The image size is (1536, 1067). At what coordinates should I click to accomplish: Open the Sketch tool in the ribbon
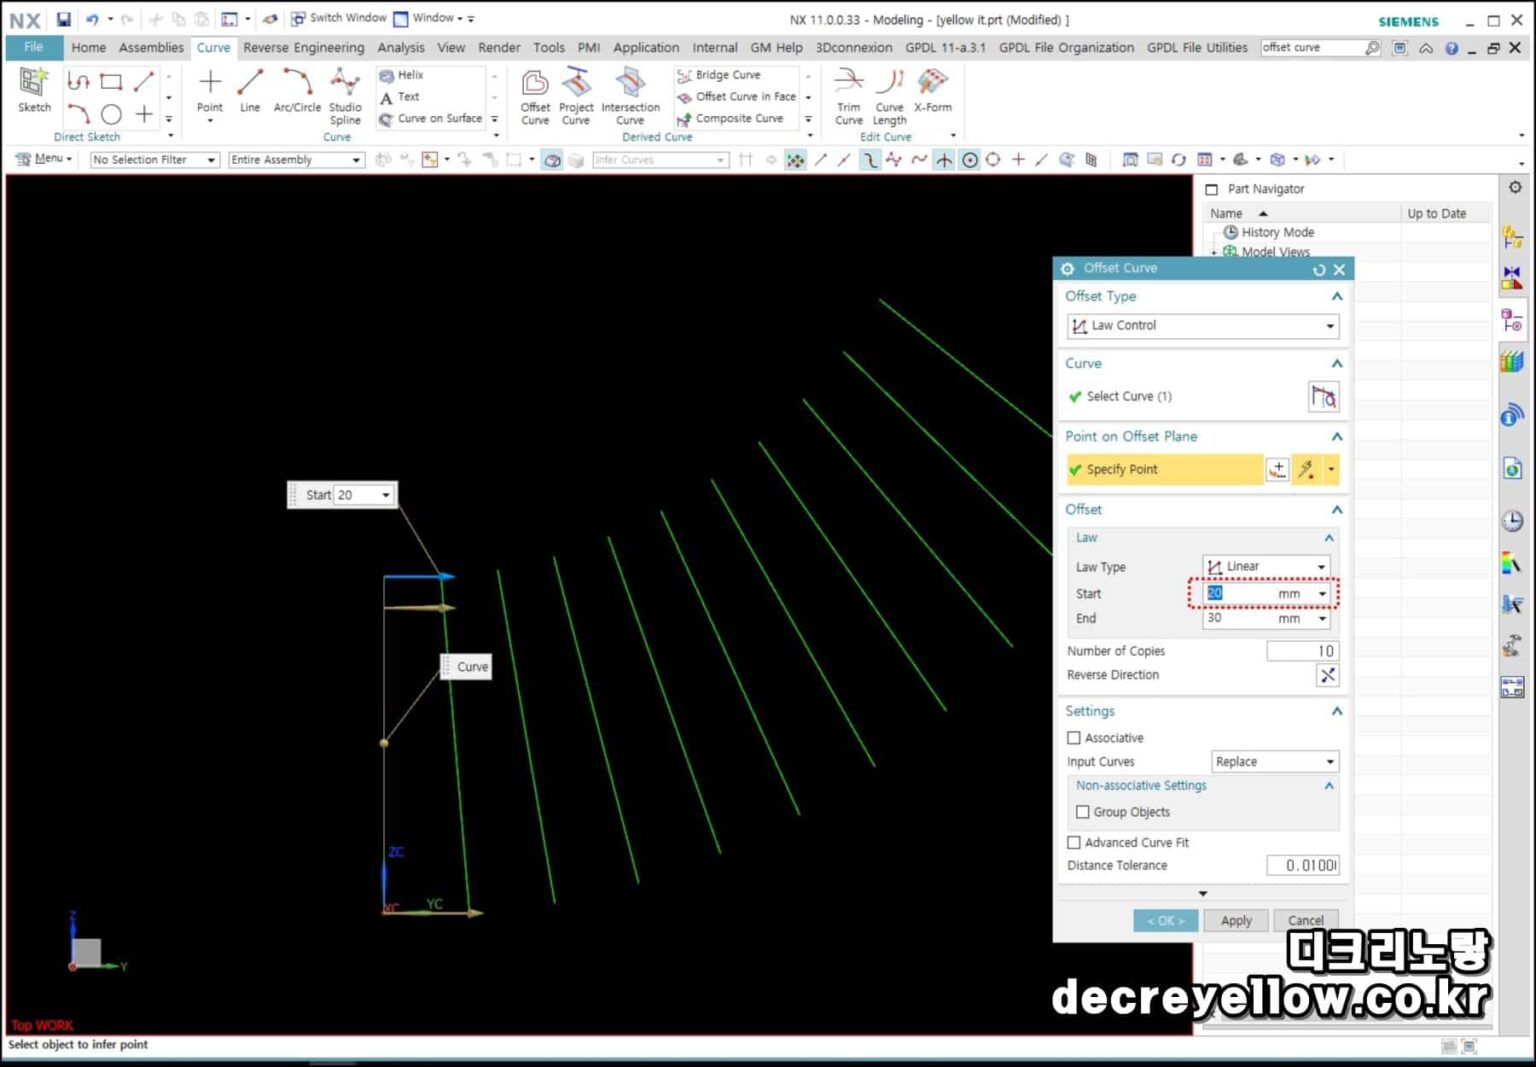point(34,90)
